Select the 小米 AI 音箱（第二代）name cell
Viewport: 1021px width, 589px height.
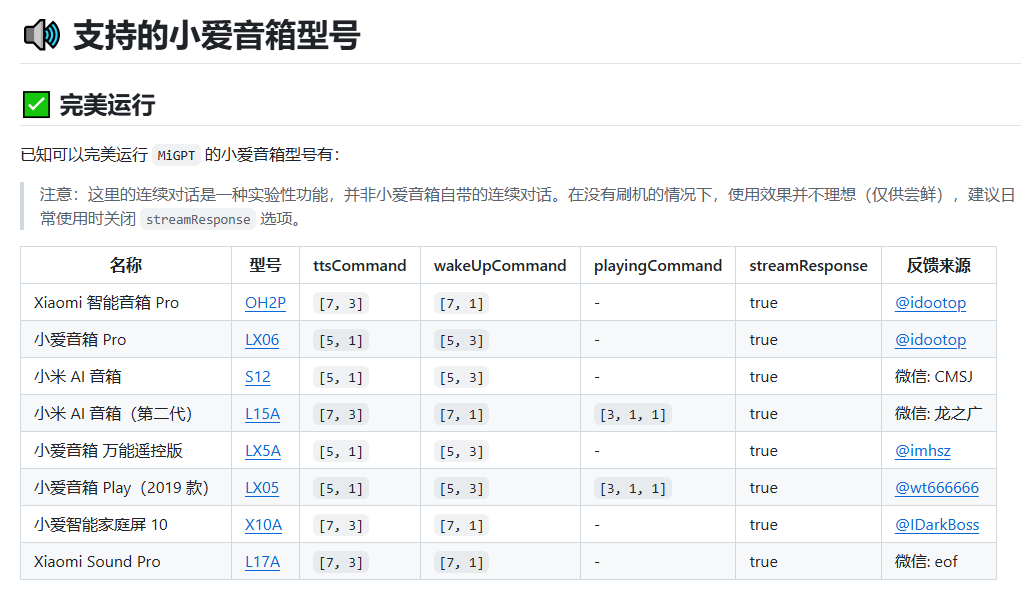coord(126,414)
